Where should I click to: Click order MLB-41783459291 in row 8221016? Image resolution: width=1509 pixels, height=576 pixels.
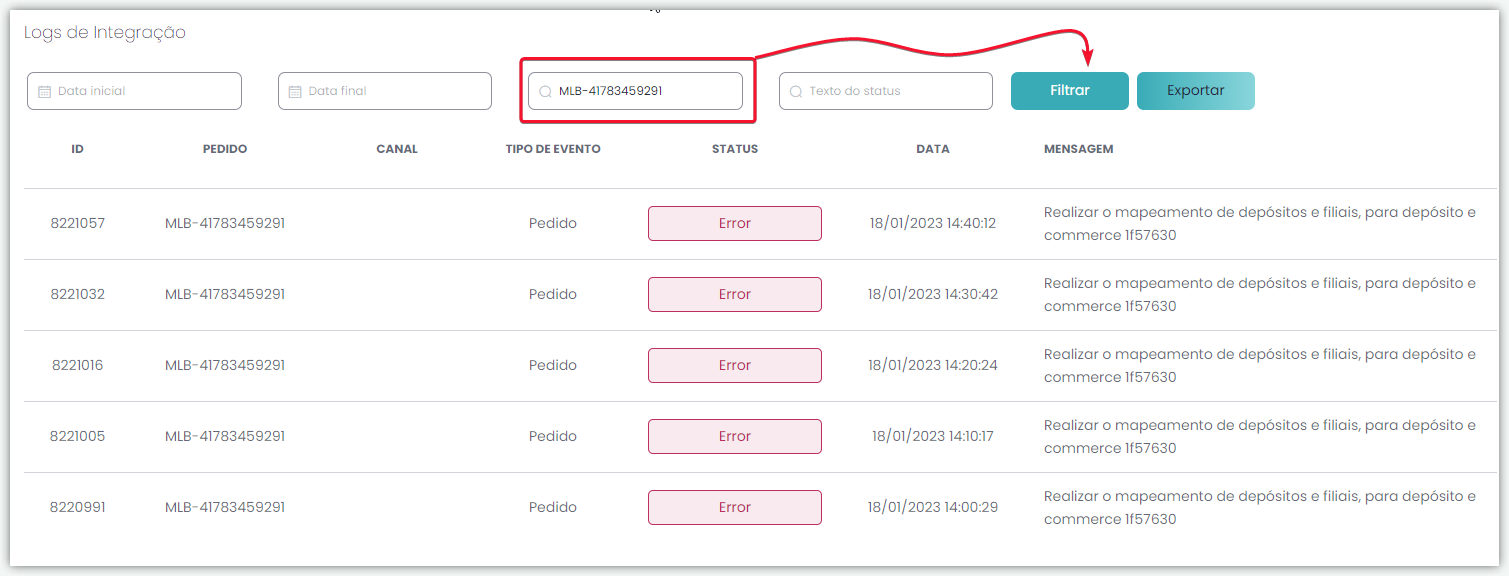pyautogui.click(x=225, y=365)
